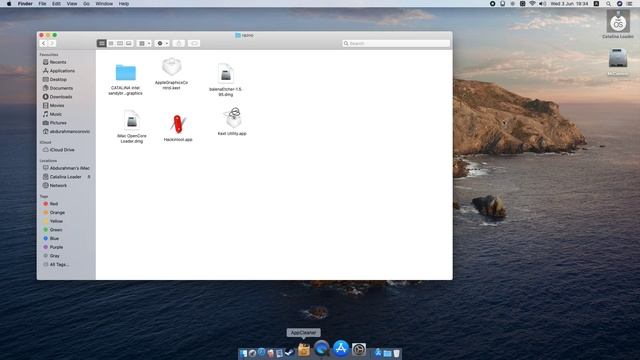The width and height of the screenshot is (640, 360).
Task: Open QuickTime Player from the Dock
Action: pos(322,349)
